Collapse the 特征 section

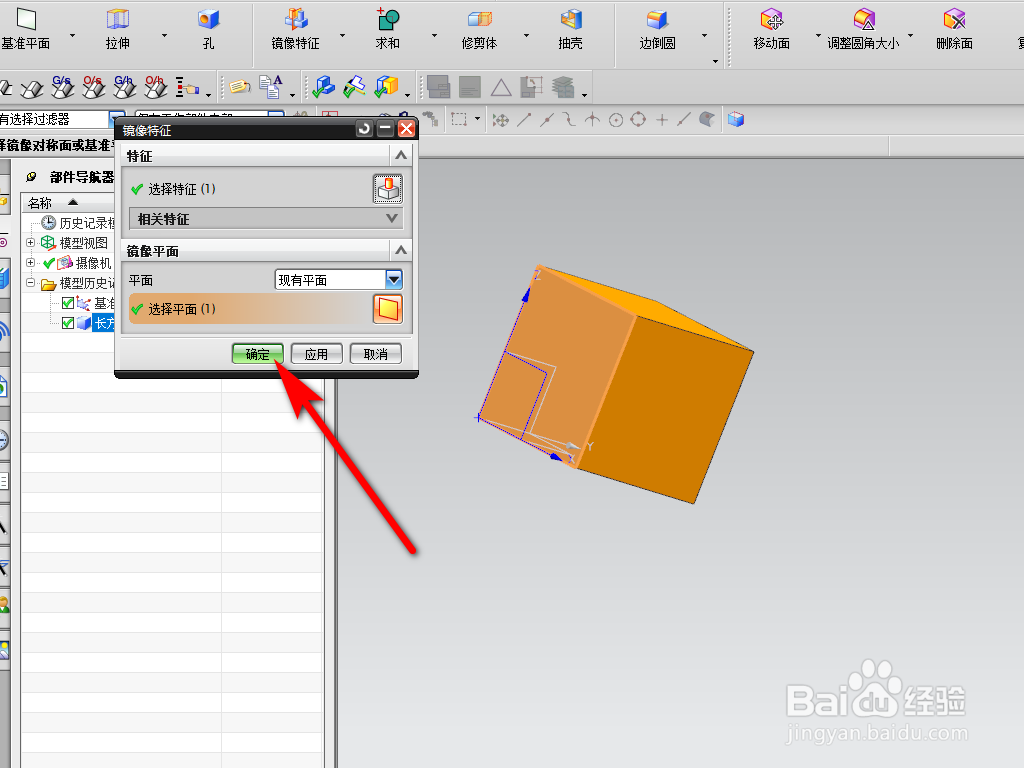401,155
